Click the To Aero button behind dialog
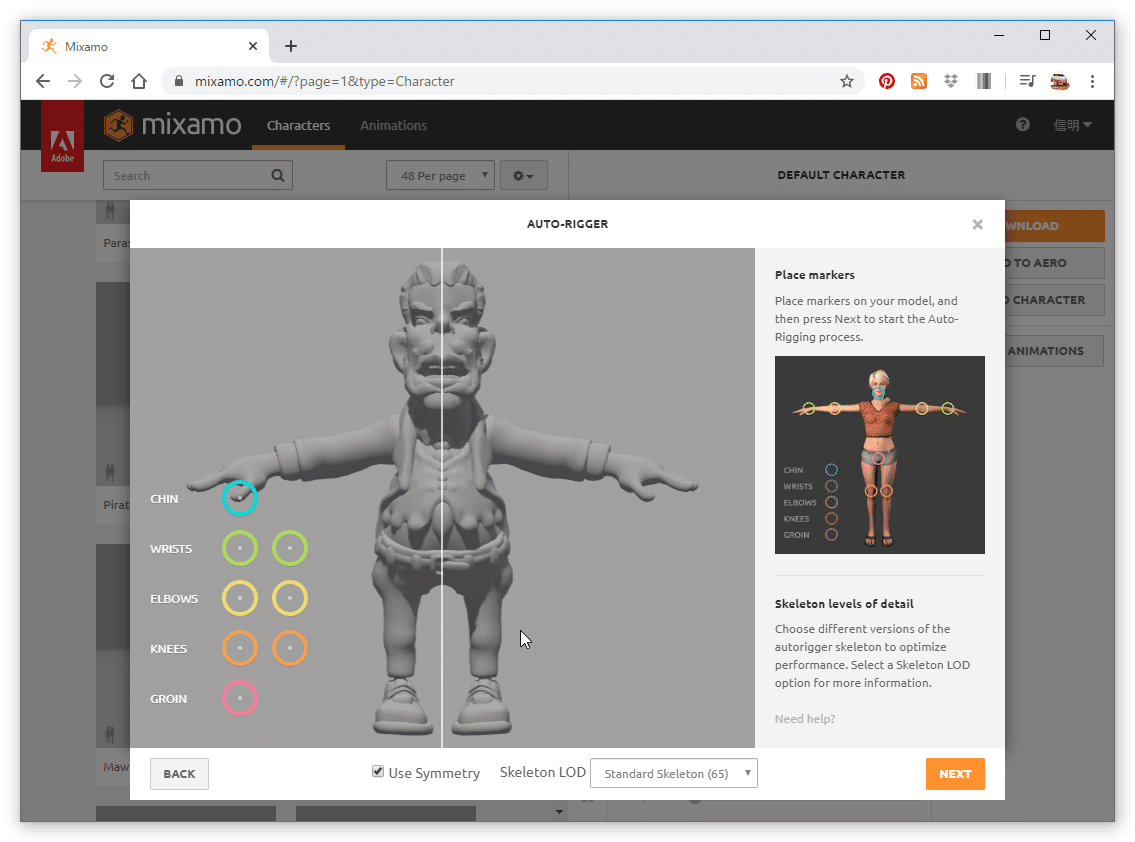Screen dimensions: 1135x842 click(x=1055, y=263)
